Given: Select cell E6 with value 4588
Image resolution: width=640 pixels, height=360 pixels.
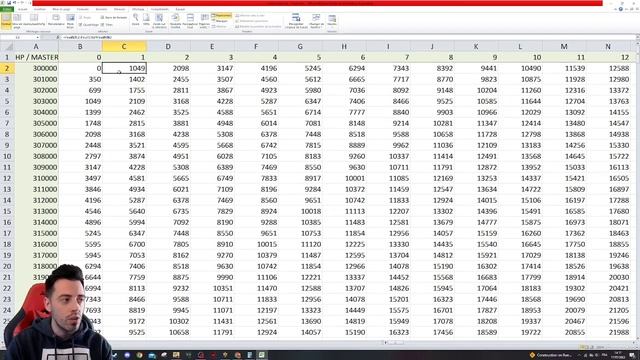Looking at the screenshot, I should [x=212, y=112].
